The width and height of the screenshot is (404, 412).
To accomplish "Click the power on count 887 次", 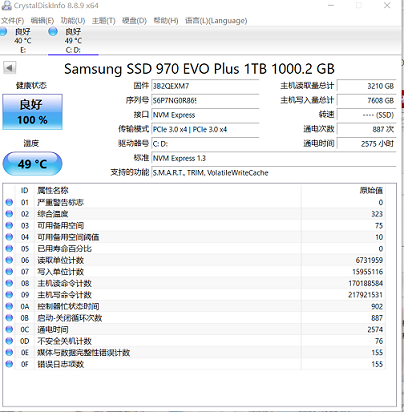I will click(366, 129).
